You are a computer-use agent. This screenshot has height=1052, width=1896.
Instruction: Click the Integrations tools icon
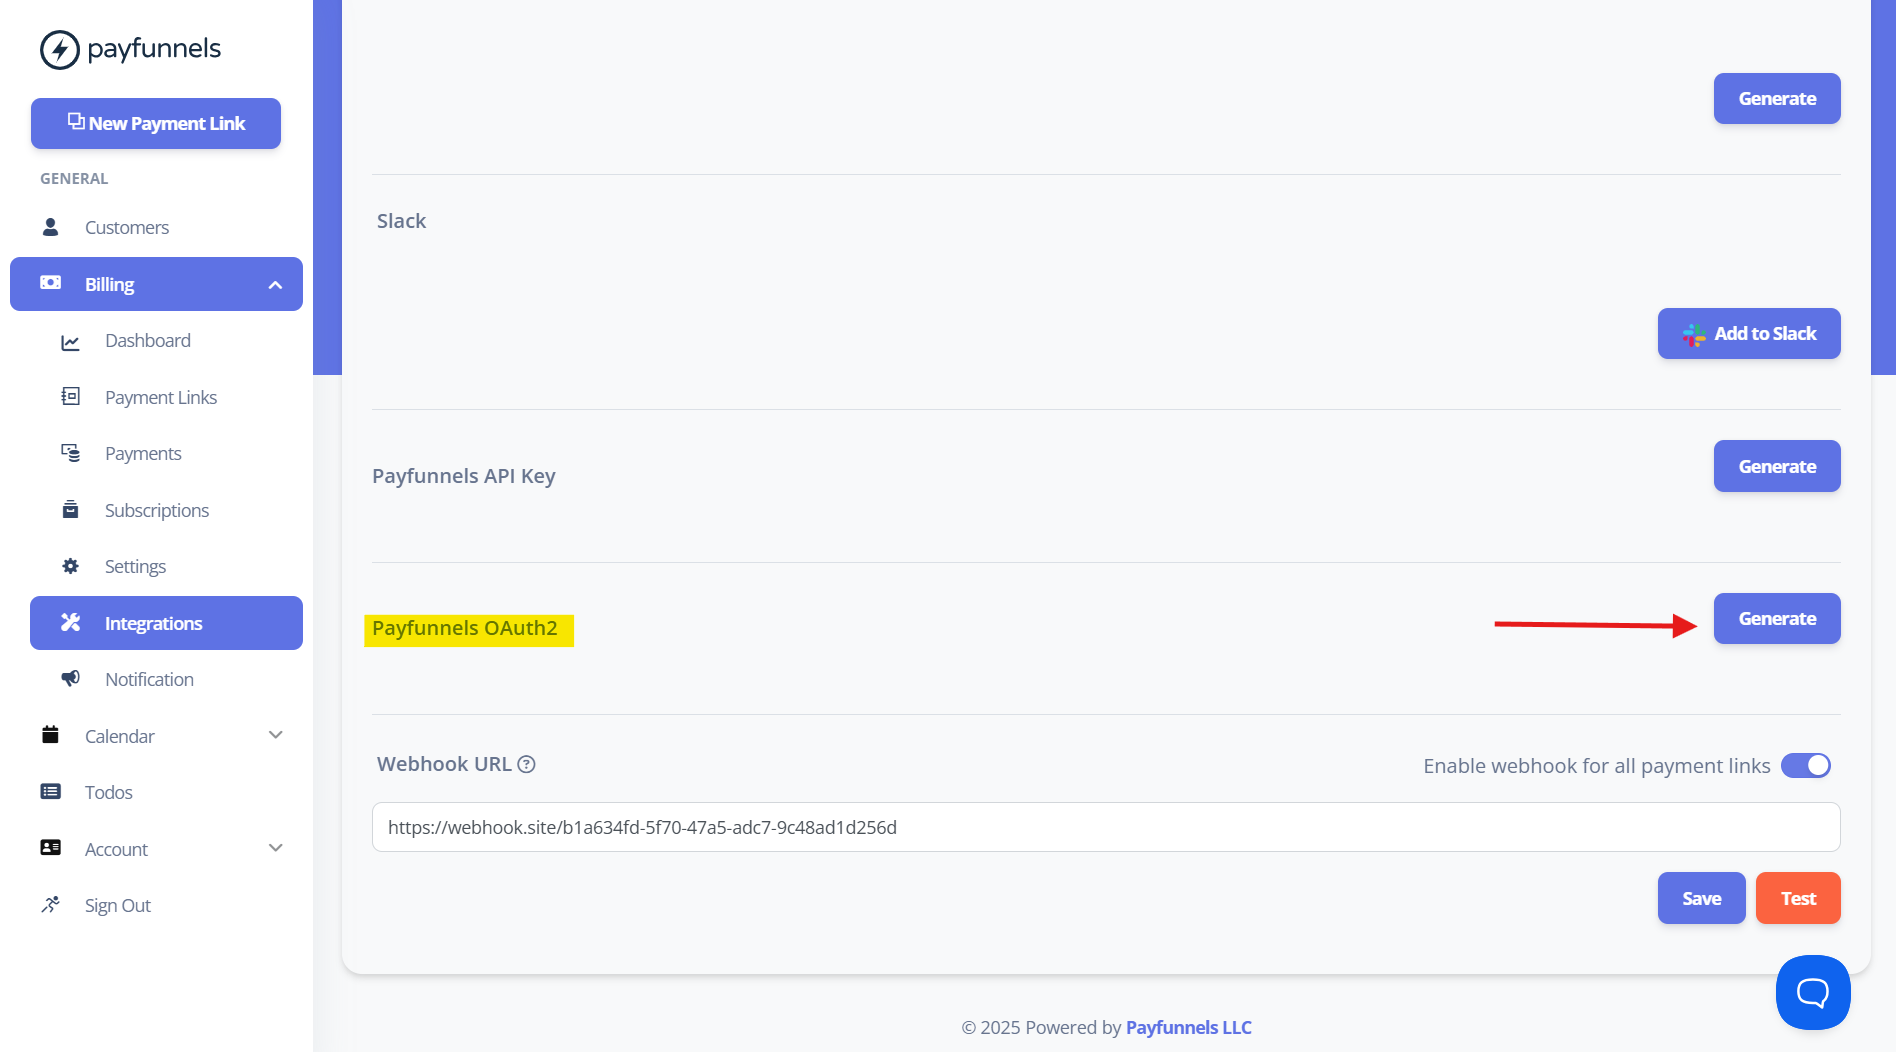click(x=70, y=622)
